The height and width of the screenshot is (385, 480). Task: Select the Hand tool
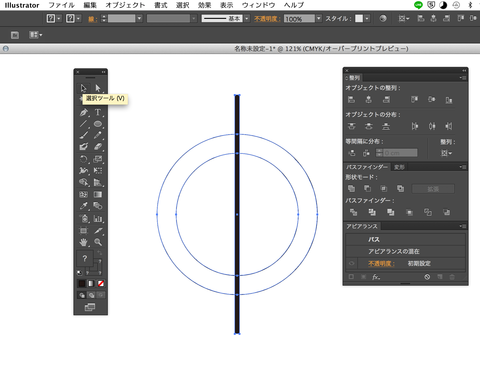(x=83, y=242)
